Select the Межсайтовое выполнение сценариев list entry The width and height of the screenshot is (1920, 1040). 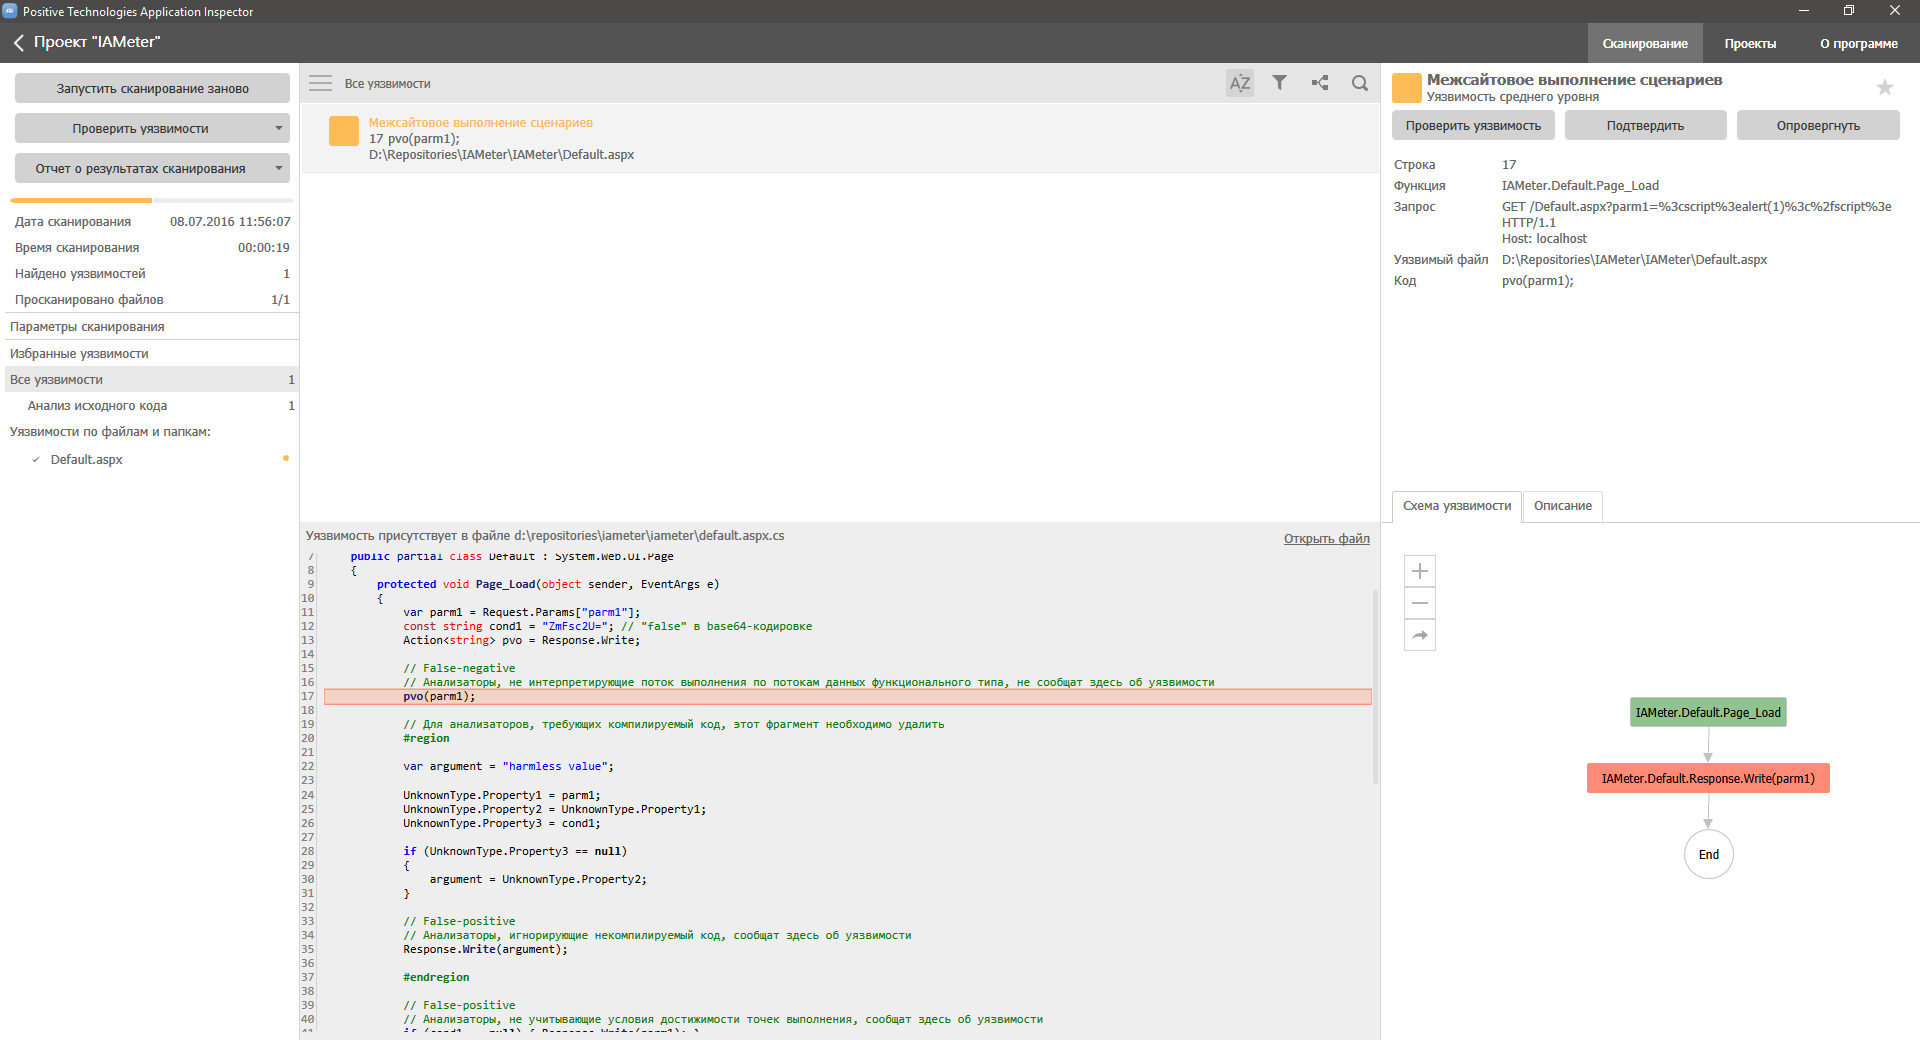(x=840, y=138)
